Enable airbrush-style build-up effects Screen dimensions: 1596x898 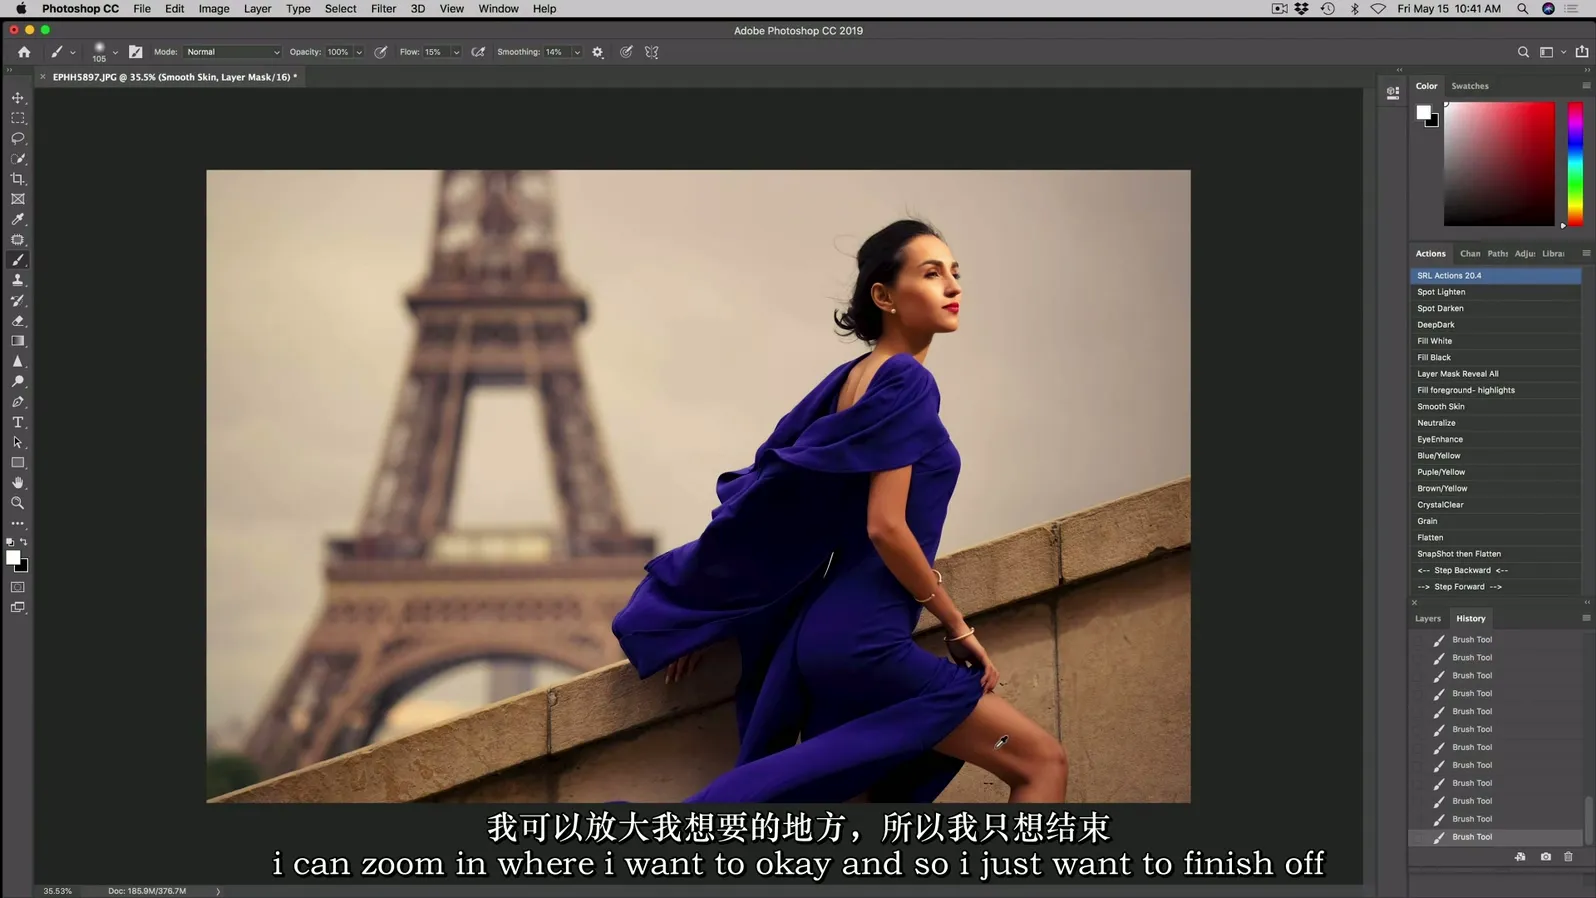point(478,52)
